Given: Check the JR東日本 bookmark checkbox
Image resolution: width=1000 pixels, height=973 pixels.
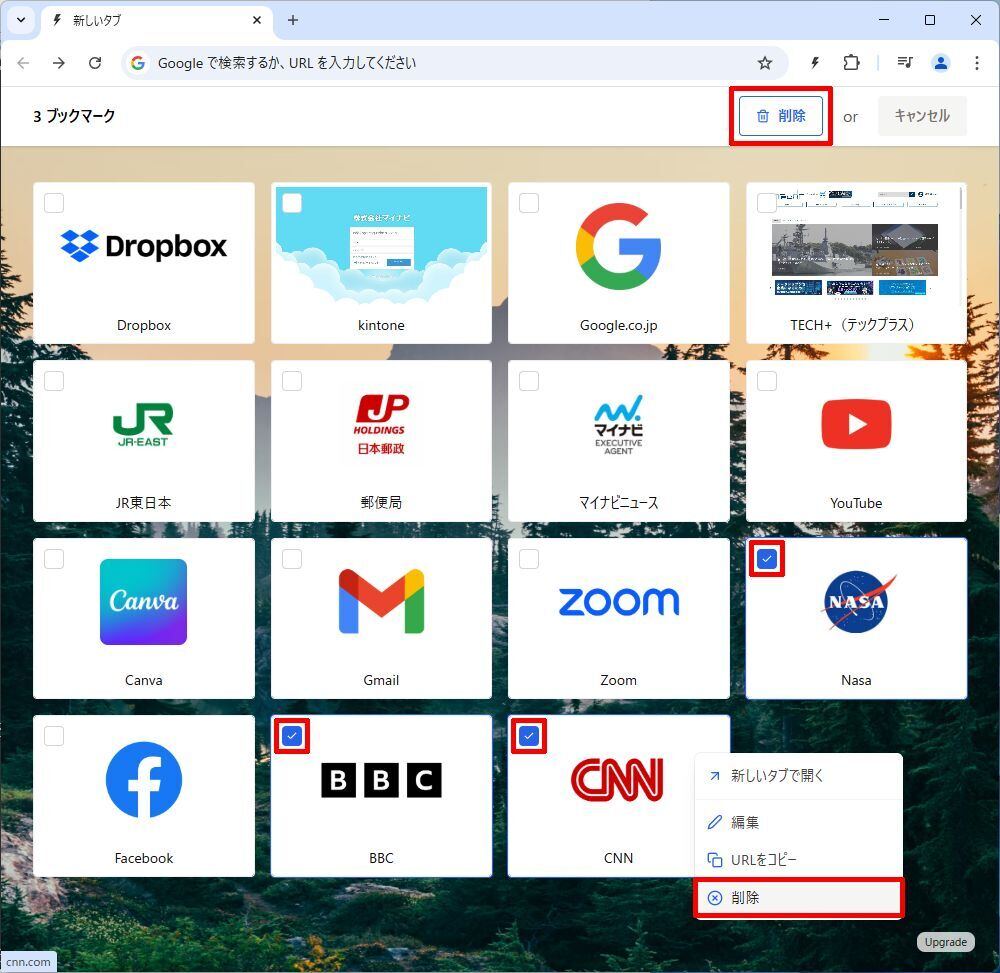Looking at the screenshot, I should [x=54, y=381].
